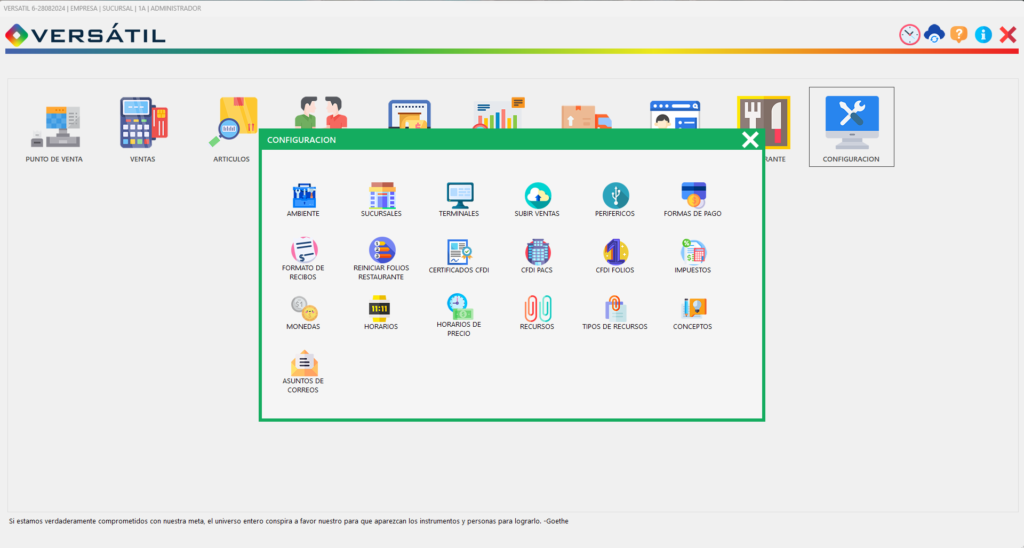Close the Configuracion panel
The image size is (1024, 548).
pyautogui.click(x=750, y=139)
